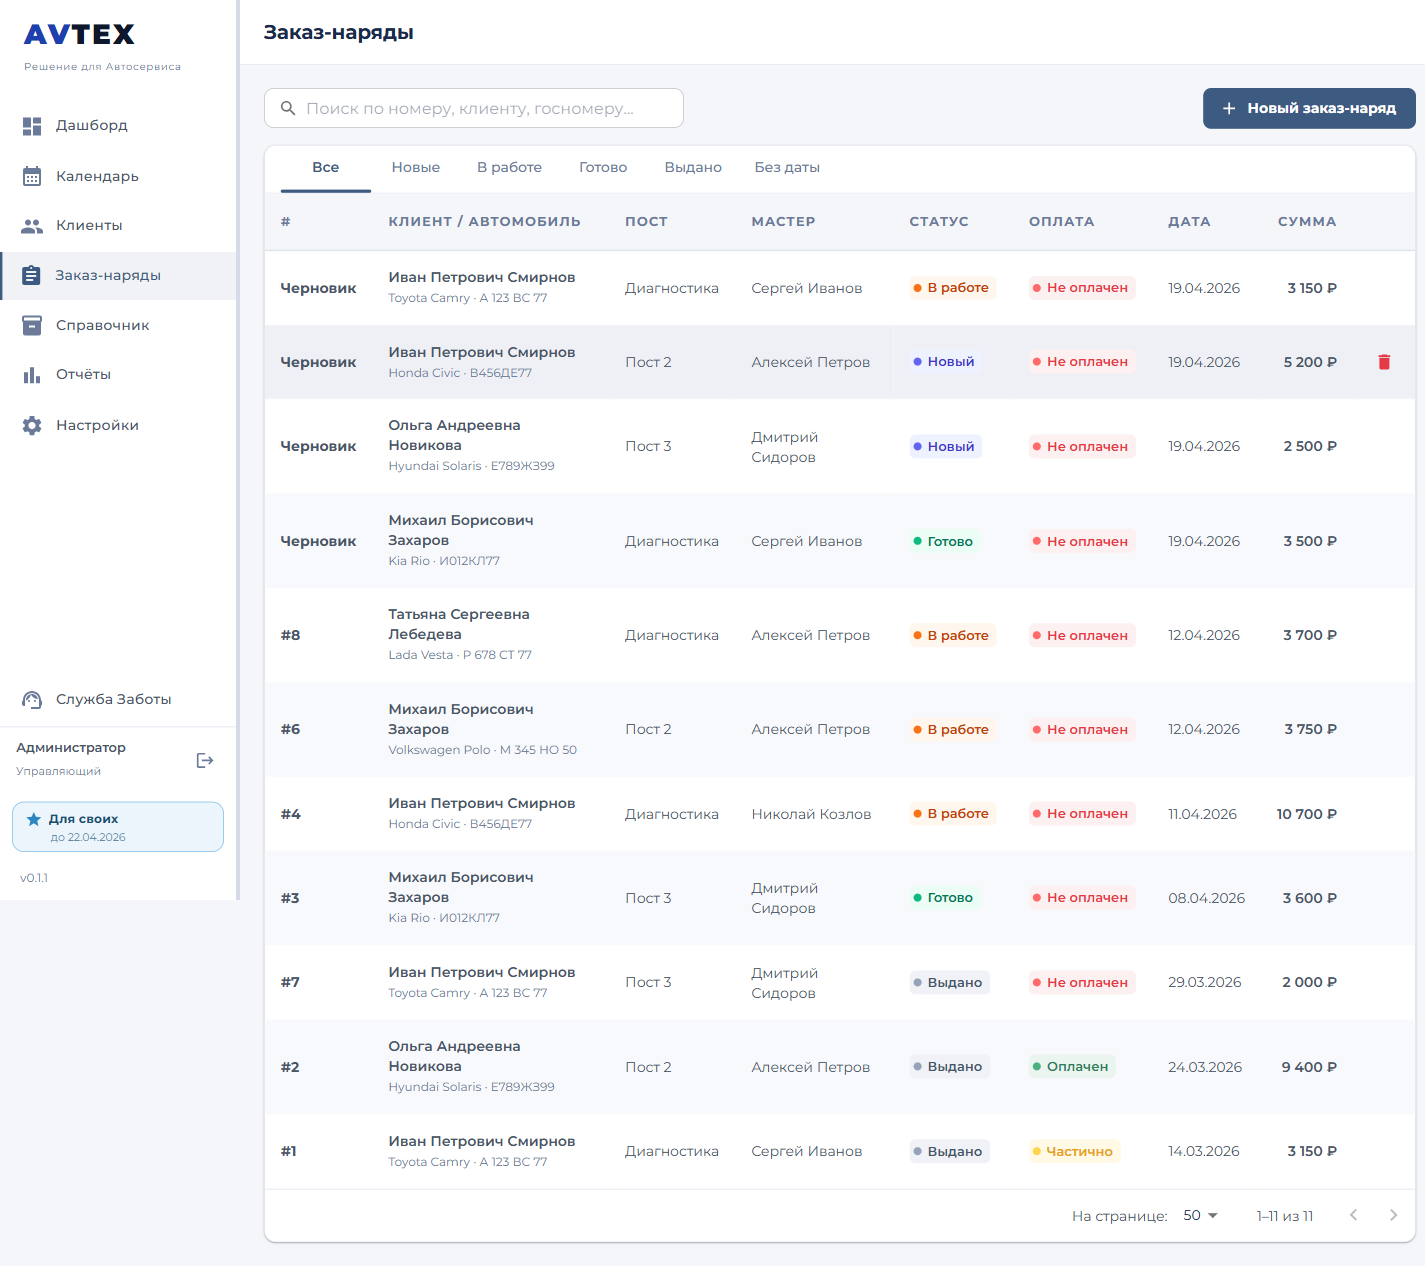Delete the Honda Civic draft via trash icon

1384,362
